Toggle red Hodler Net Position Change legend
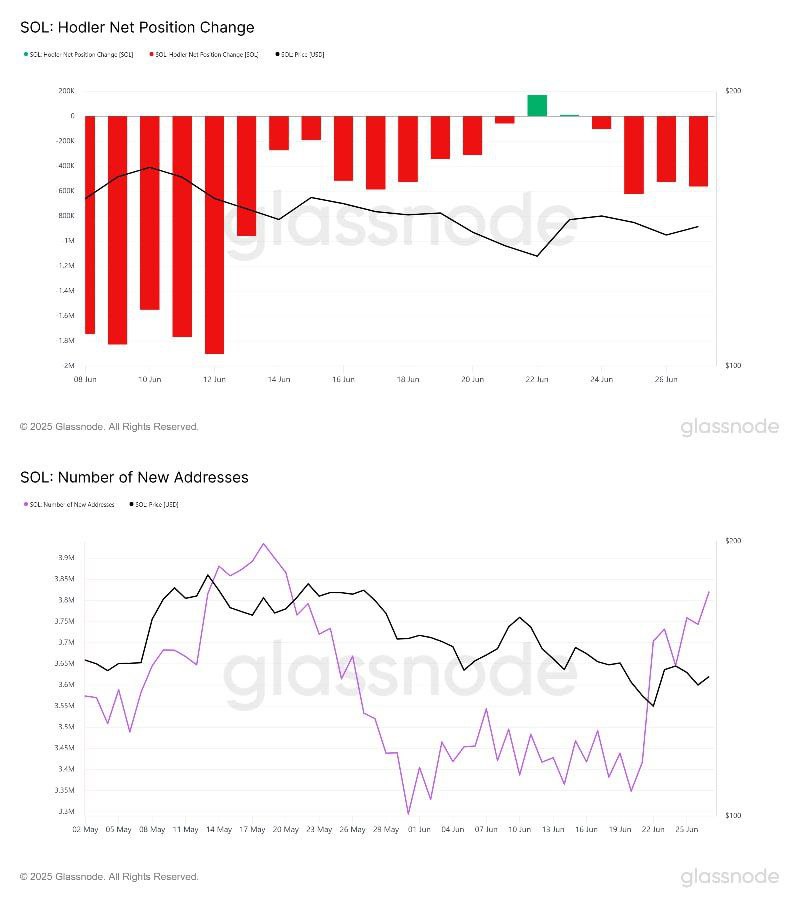The width and height of the screenshot is (800, 900). tap(204, 55)
